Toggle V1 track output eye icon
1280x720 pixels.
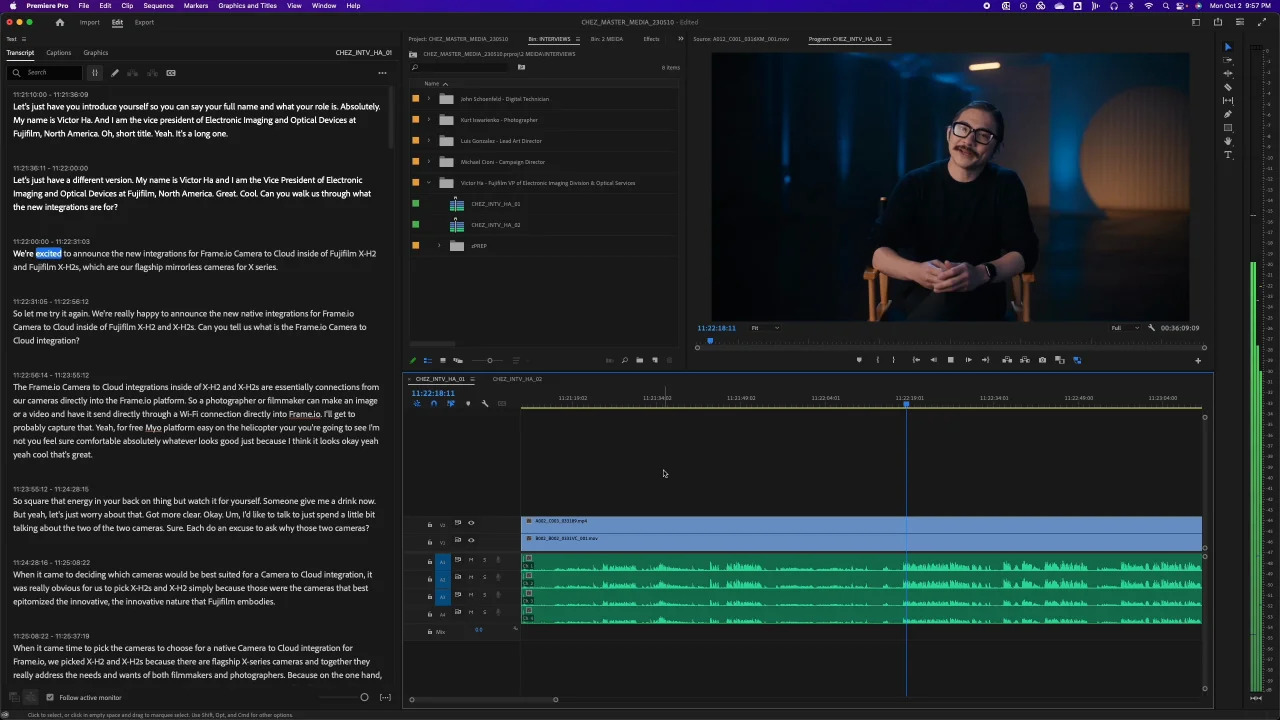[x=471, y=541]
